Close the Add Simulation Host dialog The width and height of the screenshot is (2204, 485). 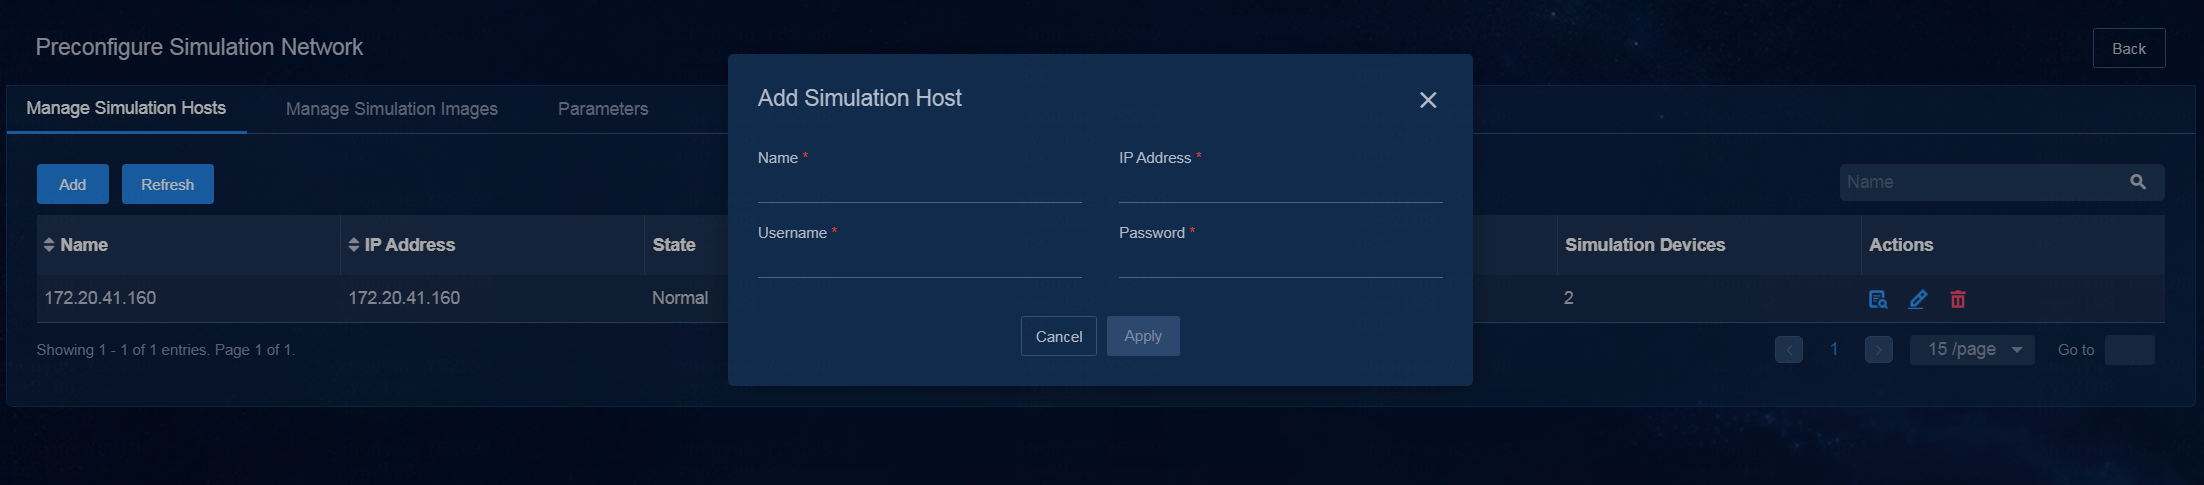(1428, 100)
